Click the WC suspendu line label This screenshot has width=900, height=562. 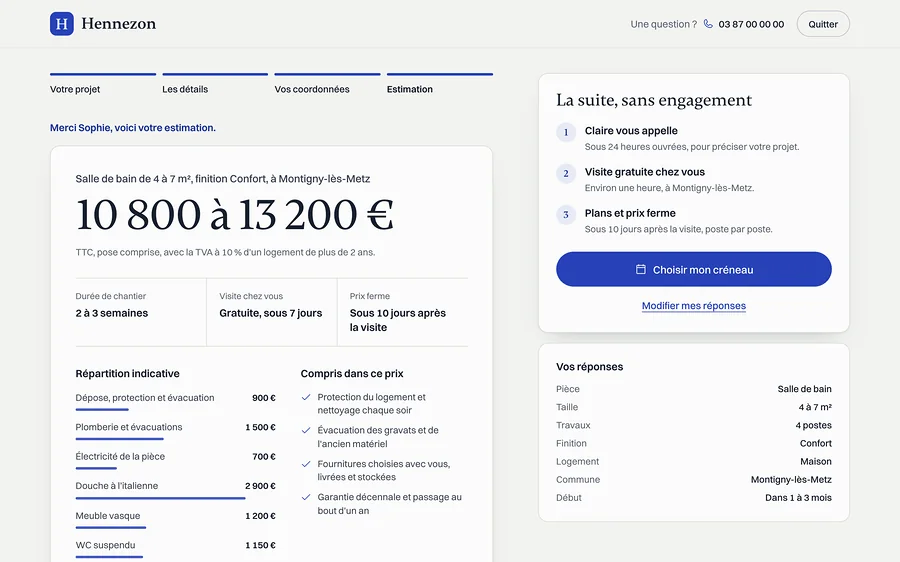[106, 545]
